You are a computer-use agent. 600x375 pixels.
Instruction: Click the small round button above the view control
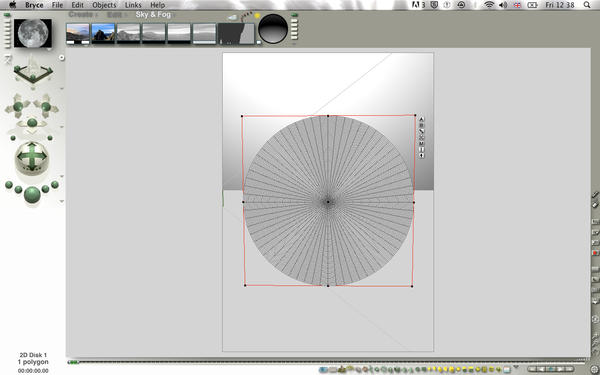62,57
